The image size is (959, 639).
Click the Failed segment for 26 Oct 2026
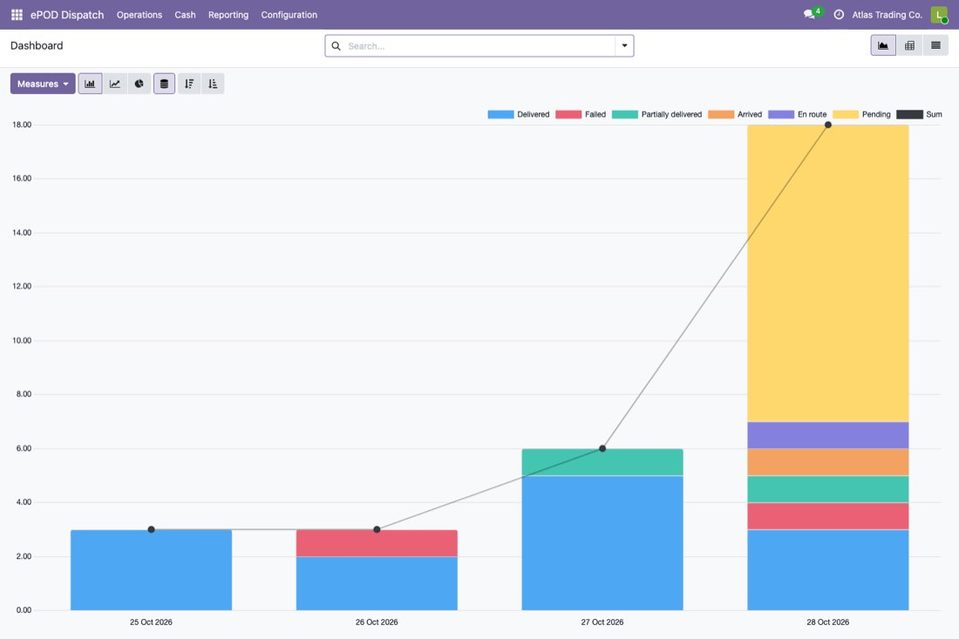[x=377, y=543]
